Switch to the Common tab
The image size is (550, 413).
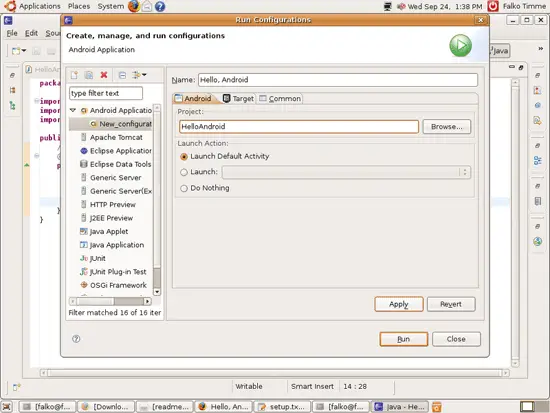[280, 99]
